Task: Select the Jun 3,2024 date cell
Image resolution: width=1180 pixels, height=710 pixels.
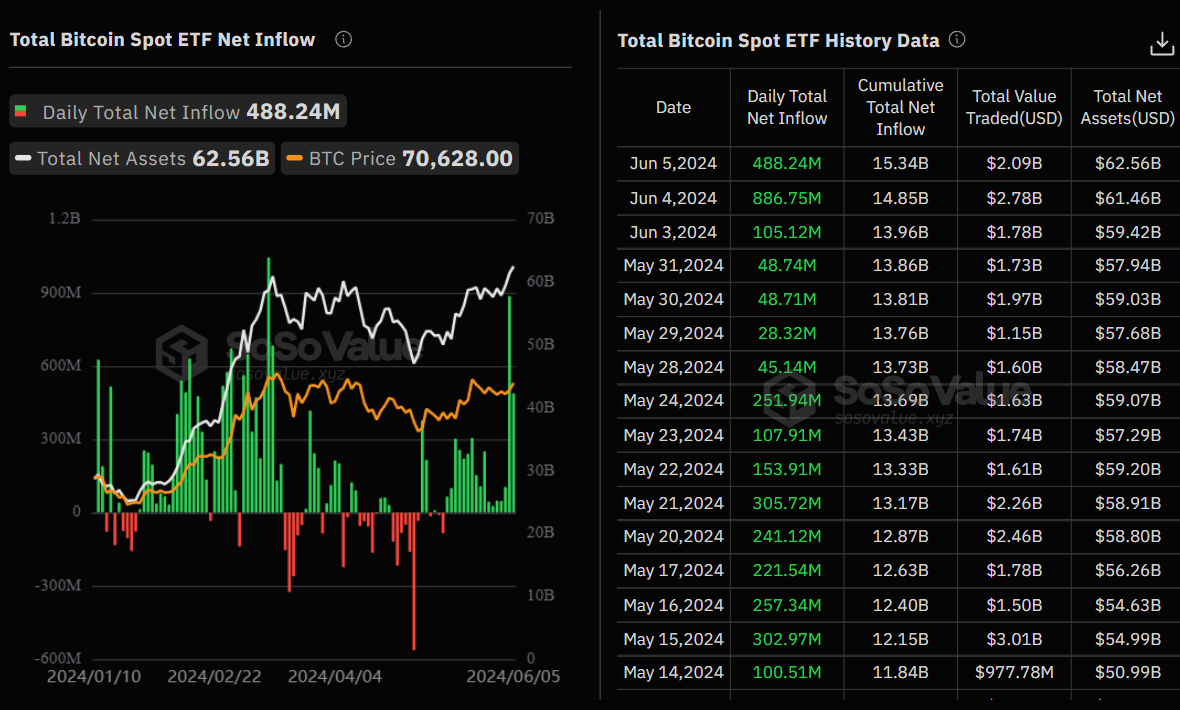Action: (674, 232)
